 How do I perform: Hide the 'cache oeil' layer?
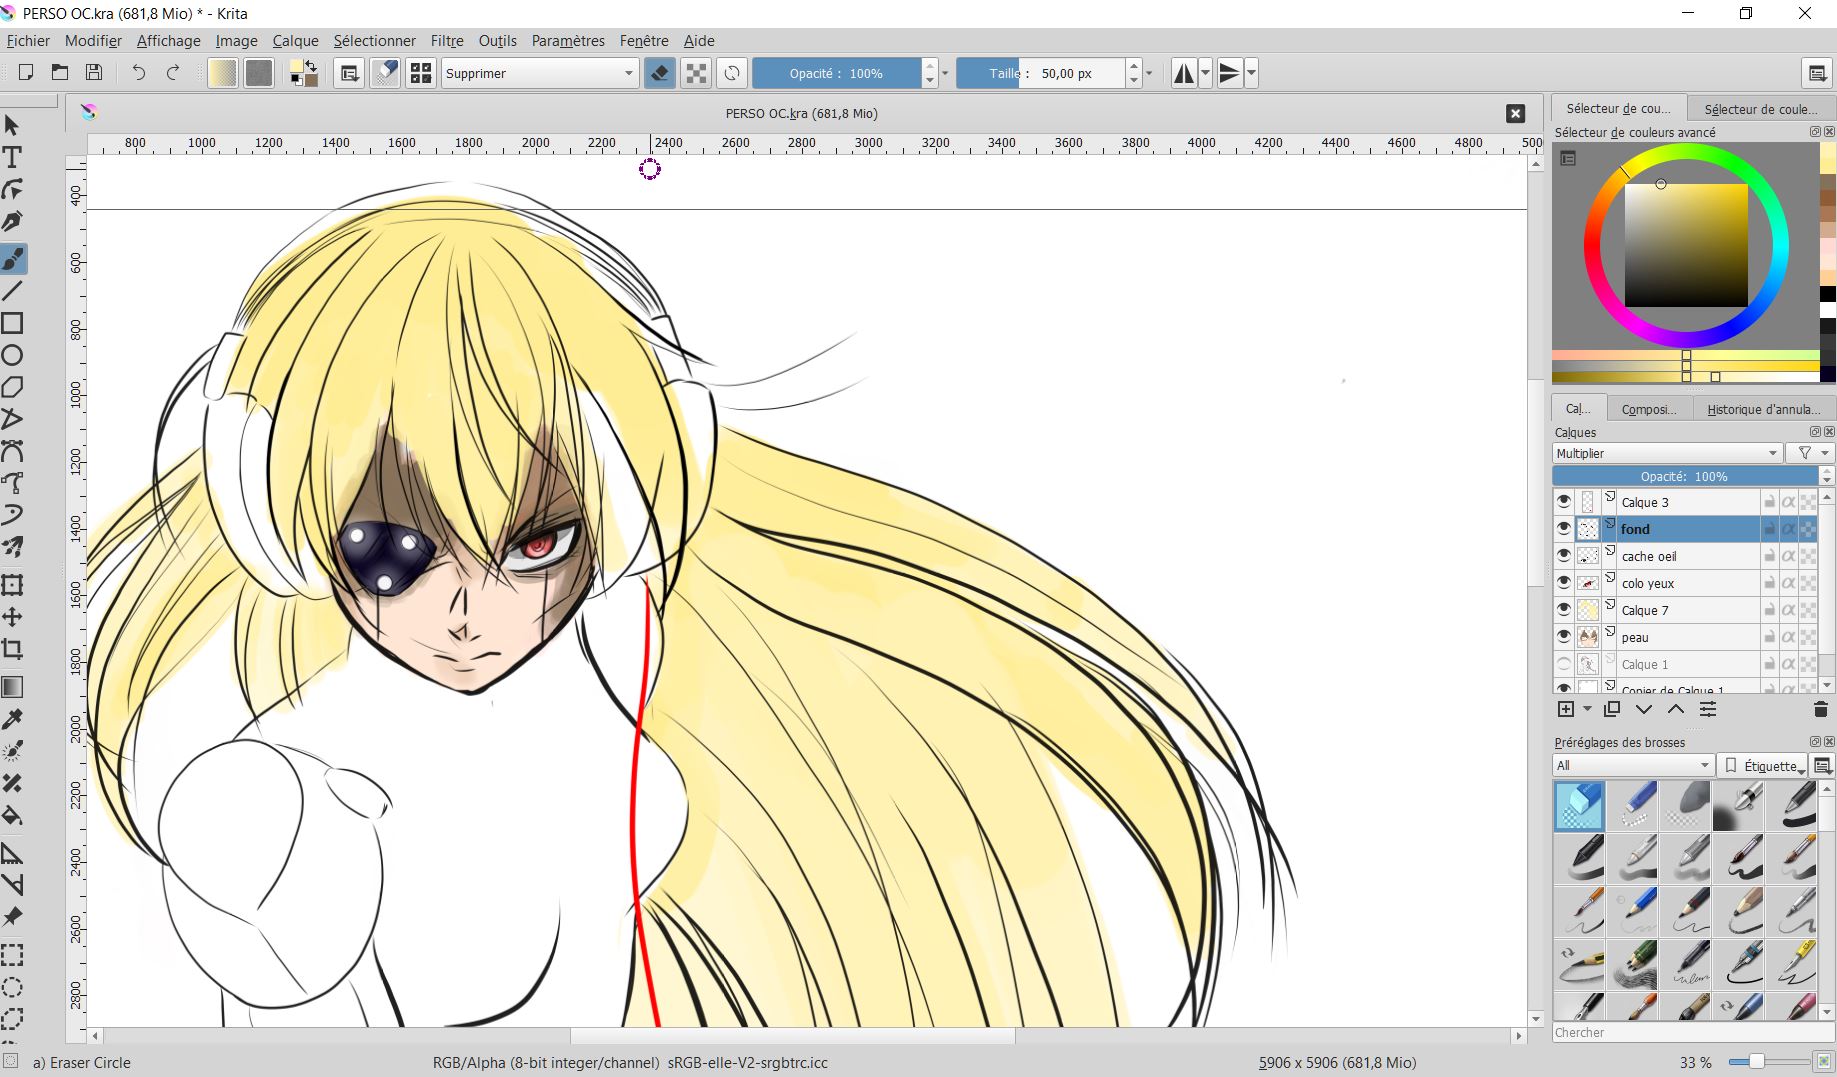click(1564, 556)
